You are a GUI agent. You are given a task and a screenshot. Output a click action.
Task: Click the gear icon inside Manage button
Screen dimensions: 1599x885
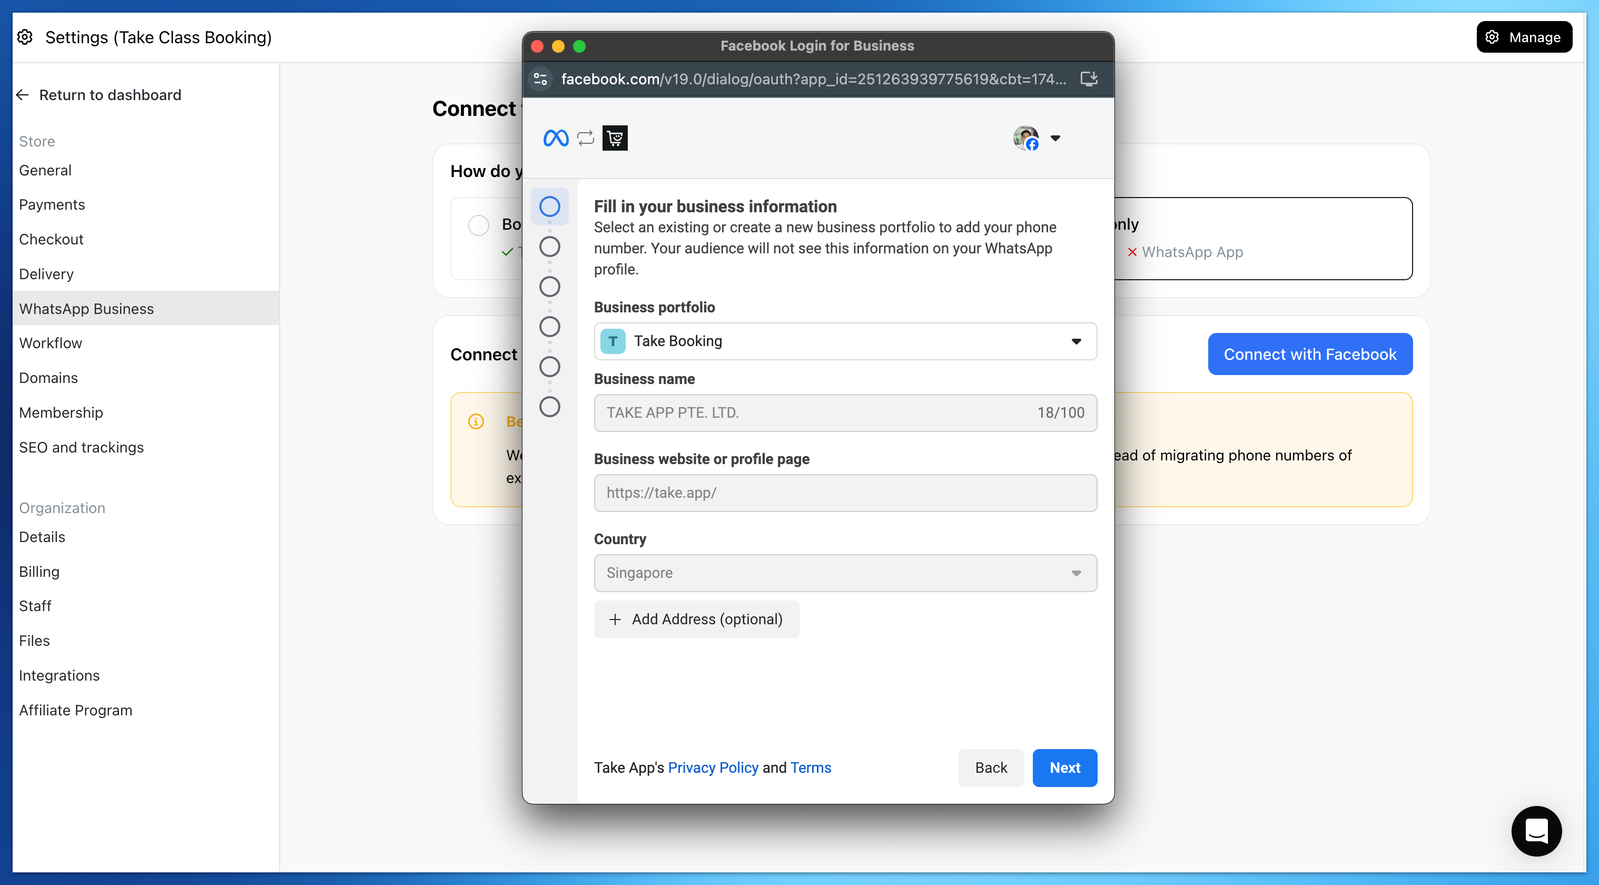click(x=1492, y=37)
